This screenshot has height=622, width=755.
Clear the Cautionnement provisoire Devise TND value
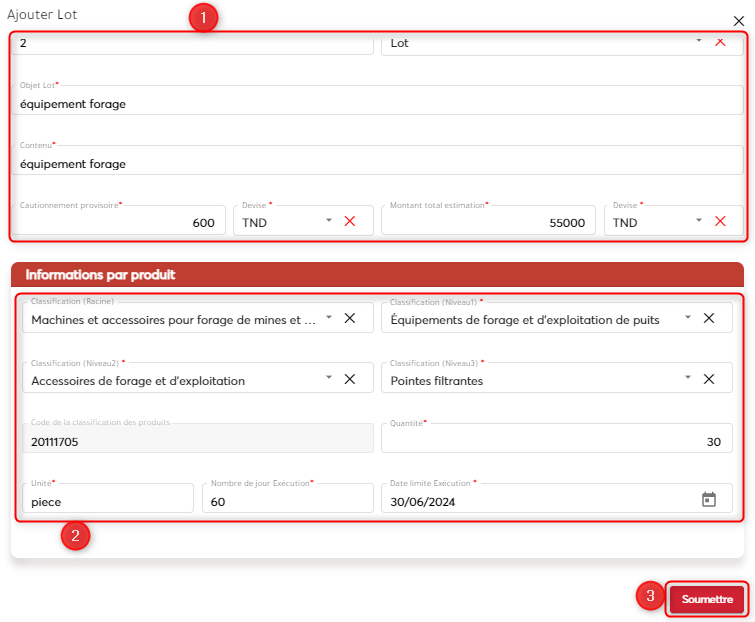point(350,221)
